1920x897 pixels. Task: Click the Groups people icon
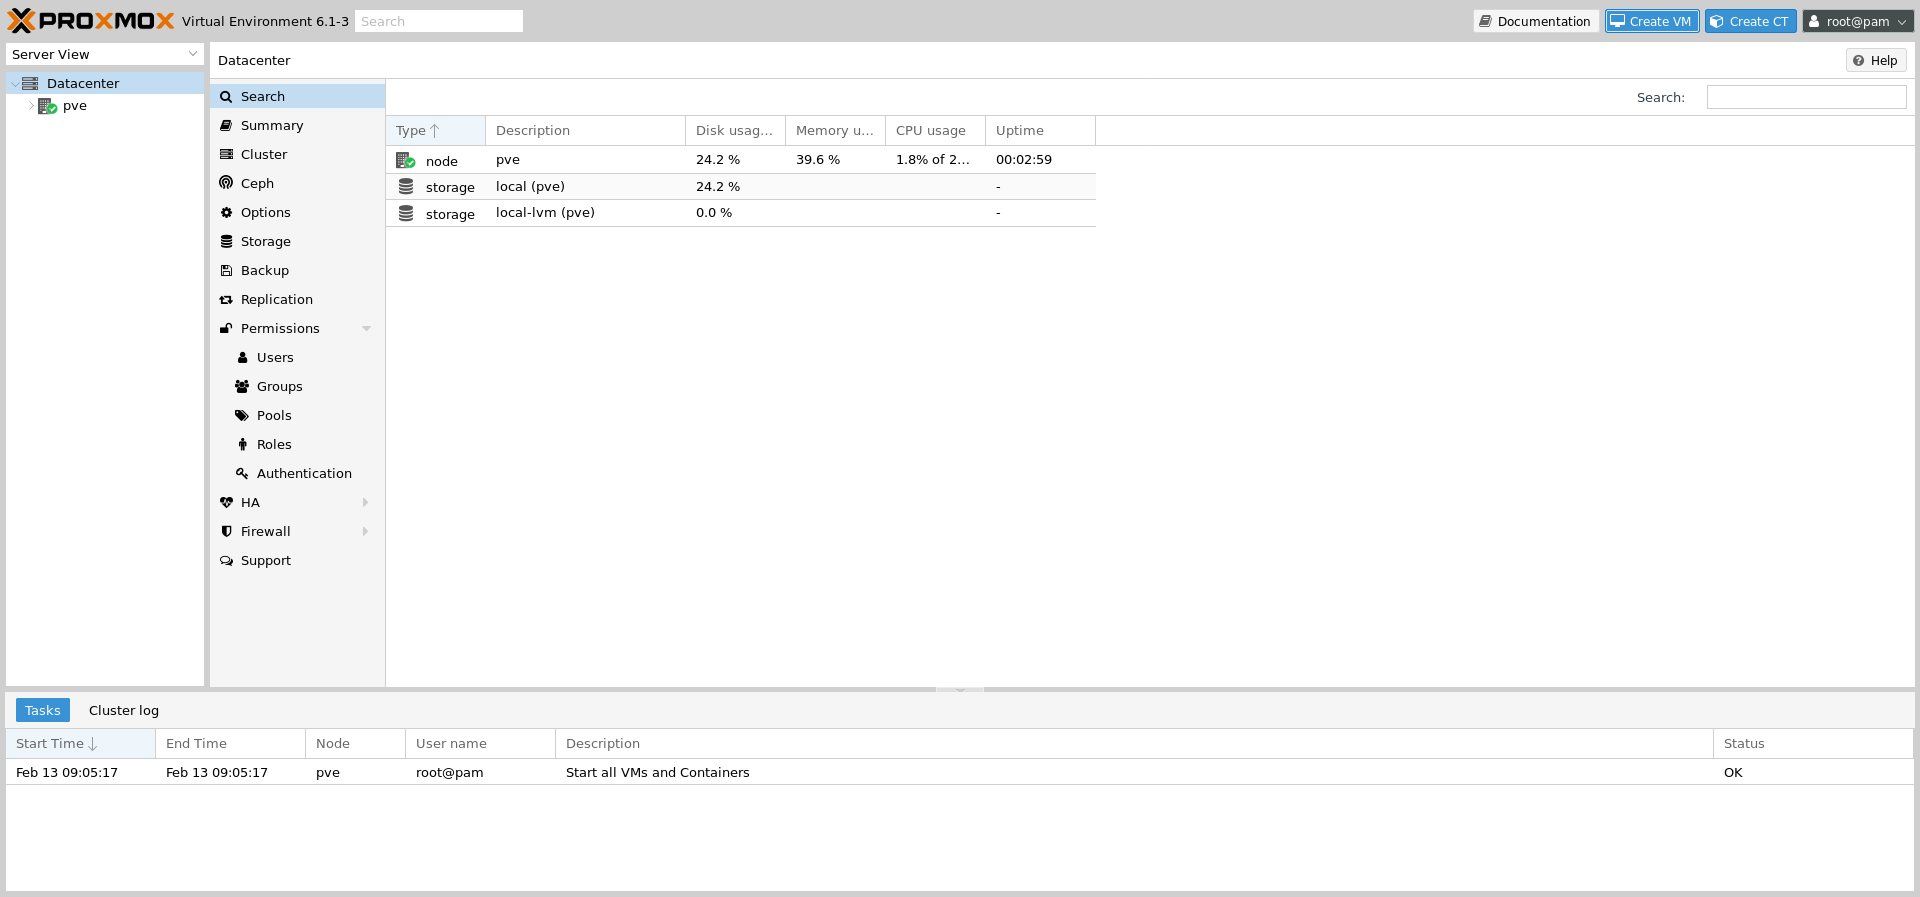point(242,387)
